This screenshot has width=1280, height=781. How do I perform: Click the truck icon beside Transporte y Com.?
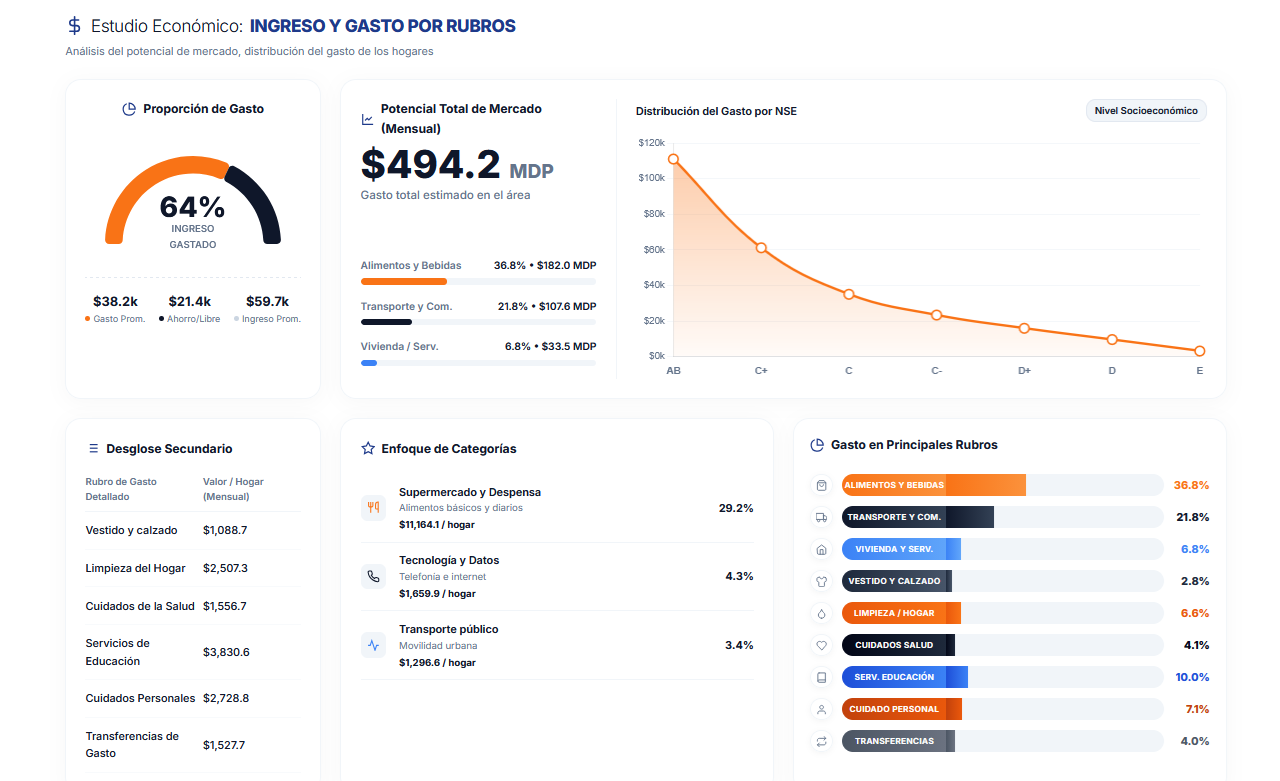click(821, 517)
